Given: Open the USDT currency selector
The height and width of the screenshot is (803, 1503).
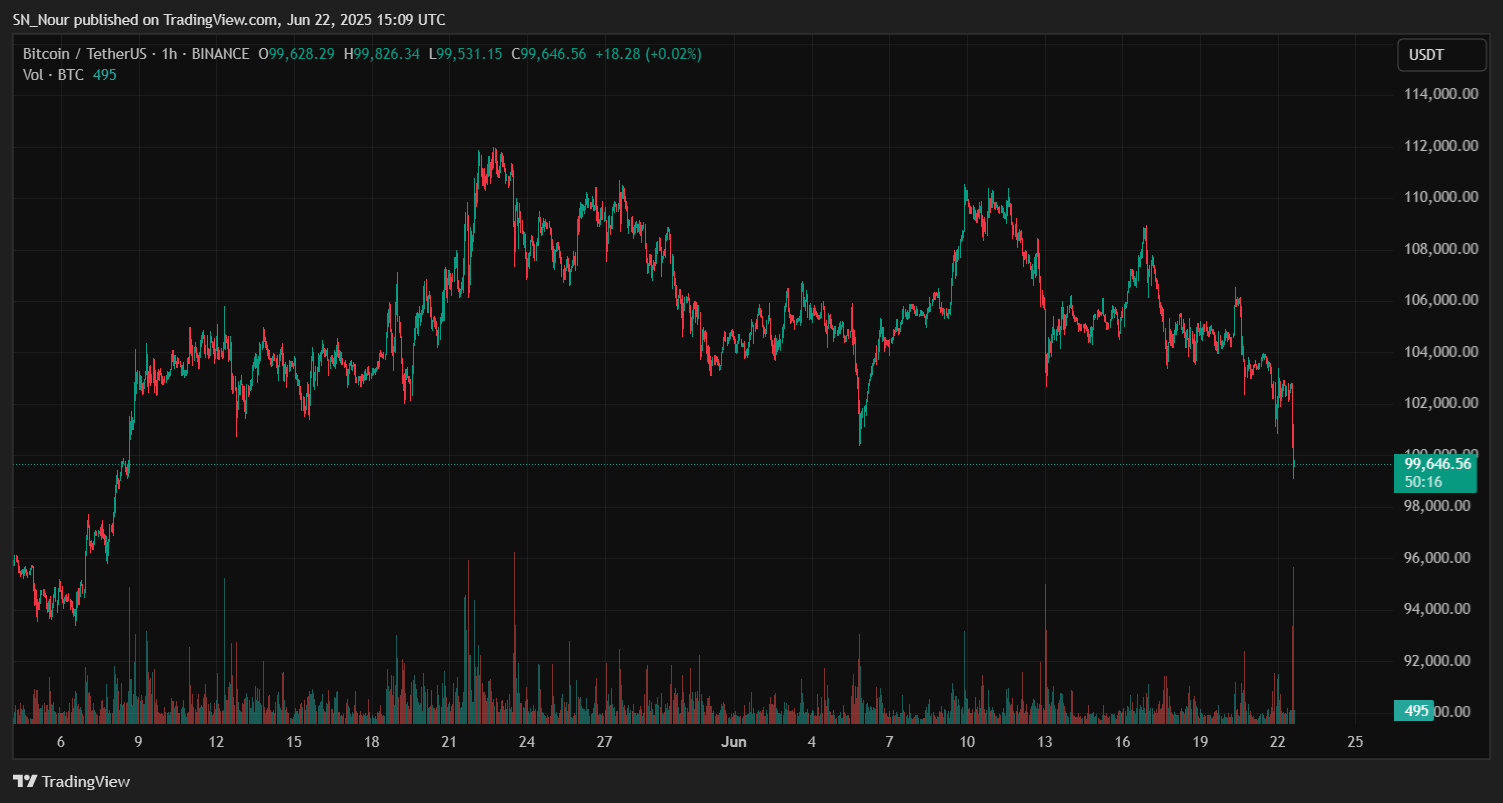Looking at the screenshot, I should [1440, 56].
